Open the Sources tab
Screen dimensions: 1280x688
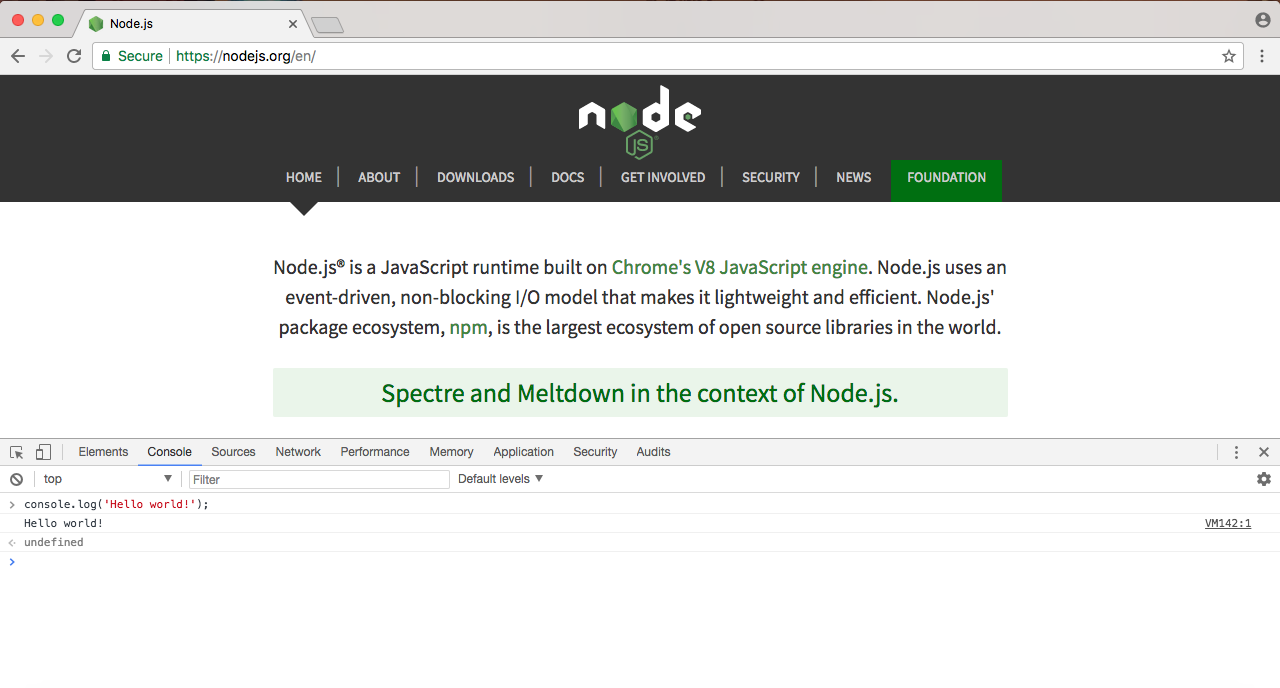pos(233,452)
